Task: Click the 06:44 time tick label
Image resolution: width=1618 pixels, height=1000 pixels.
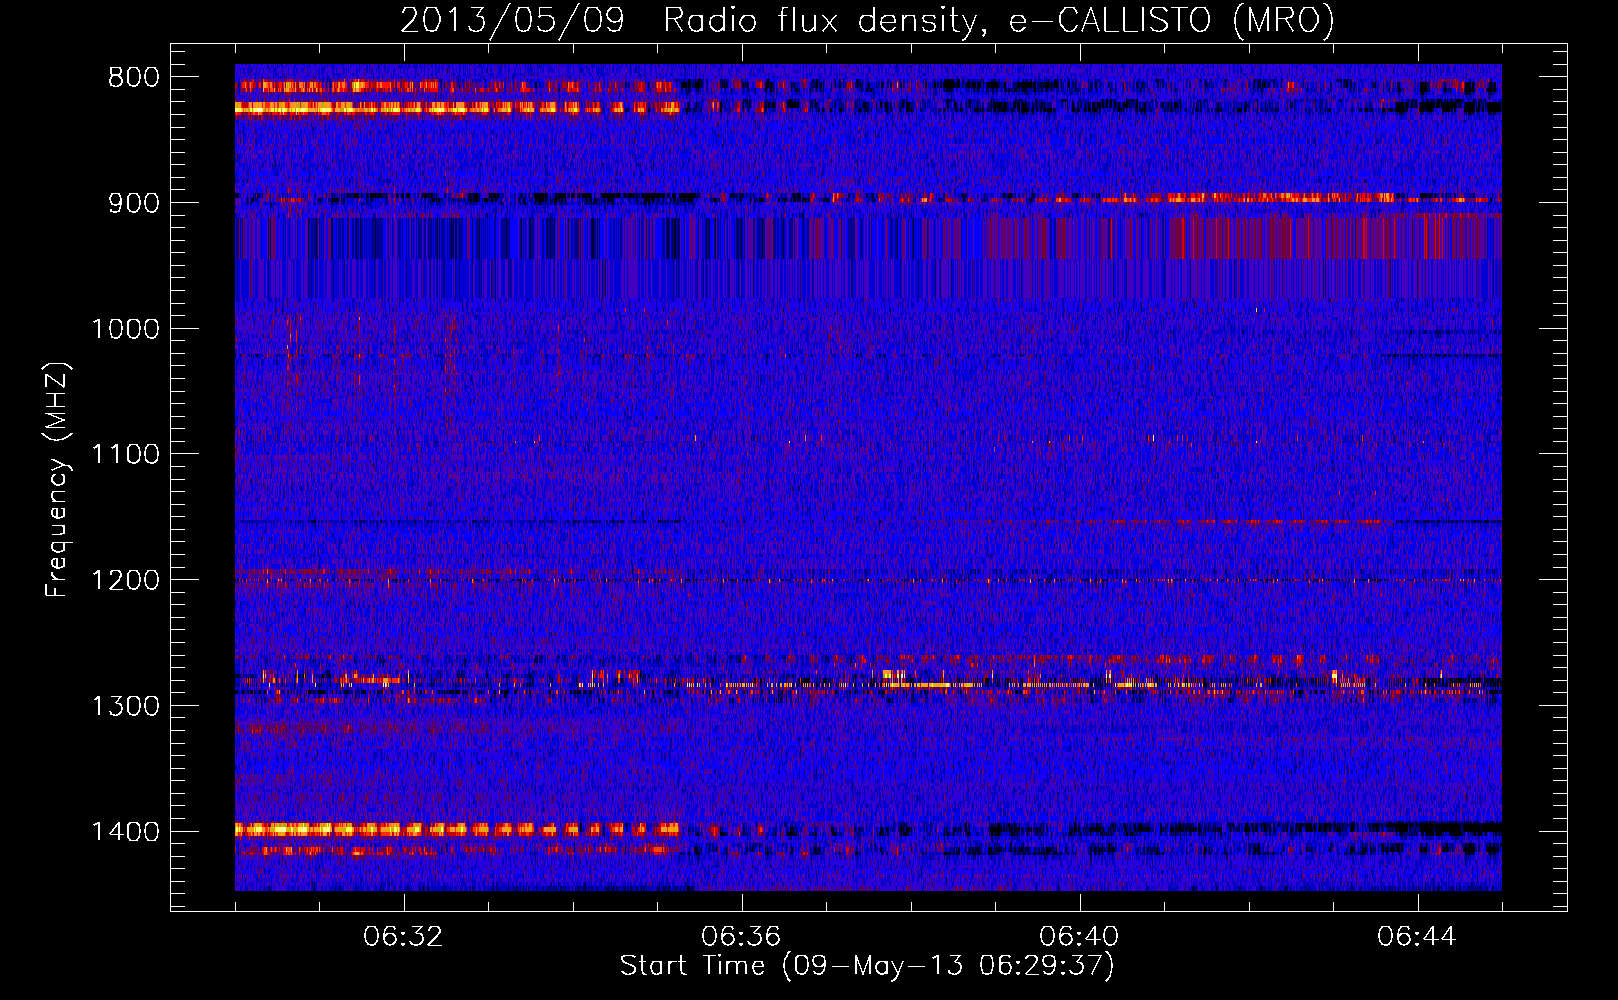Action: 1417,937
